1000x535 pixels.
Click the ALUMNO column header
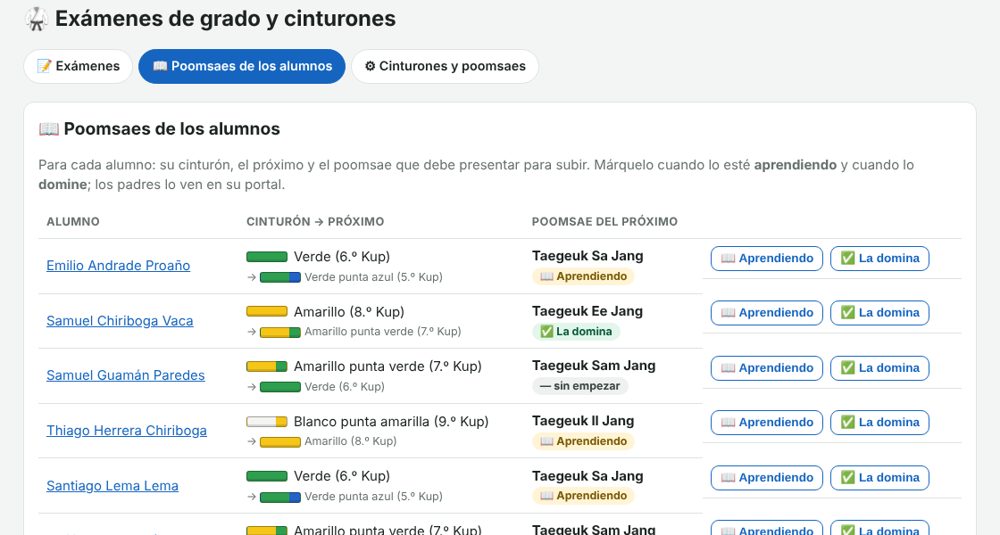[73, 222]
